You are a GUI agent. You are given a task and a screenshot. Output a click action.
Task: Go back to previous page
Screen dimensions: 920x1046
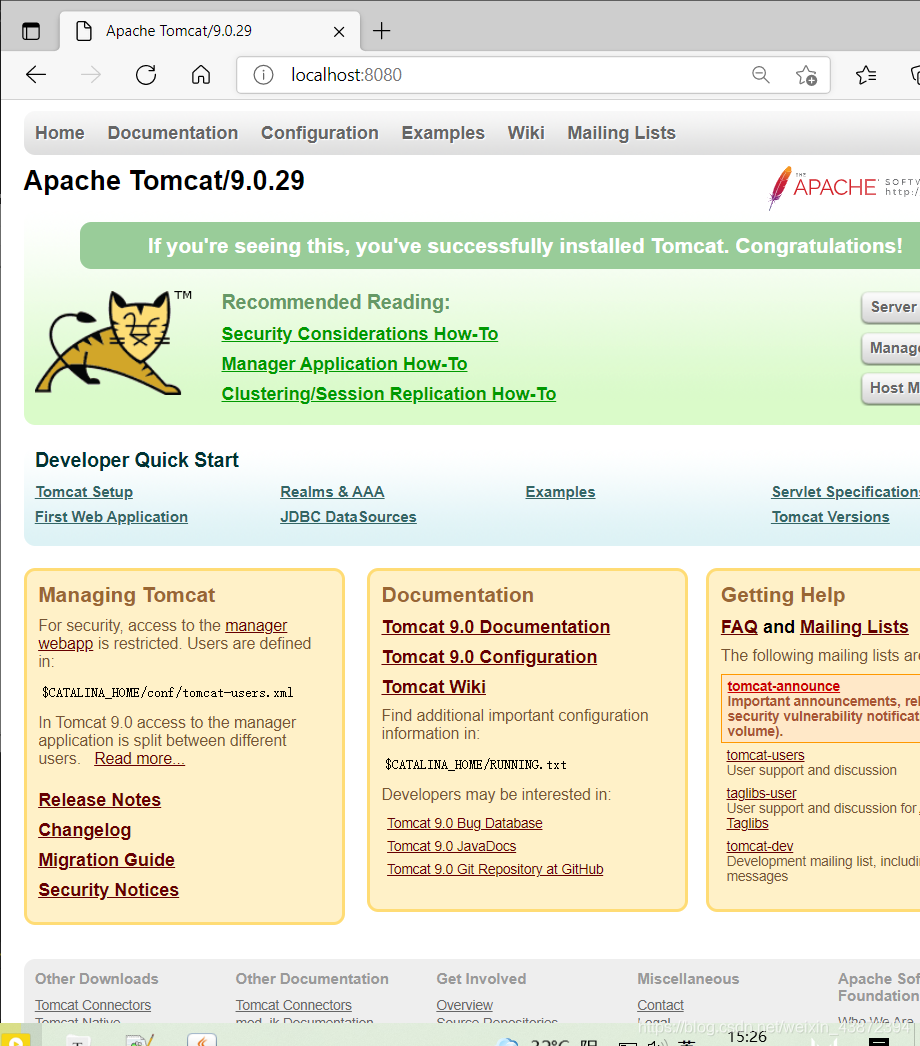click(x=36, y=75)
